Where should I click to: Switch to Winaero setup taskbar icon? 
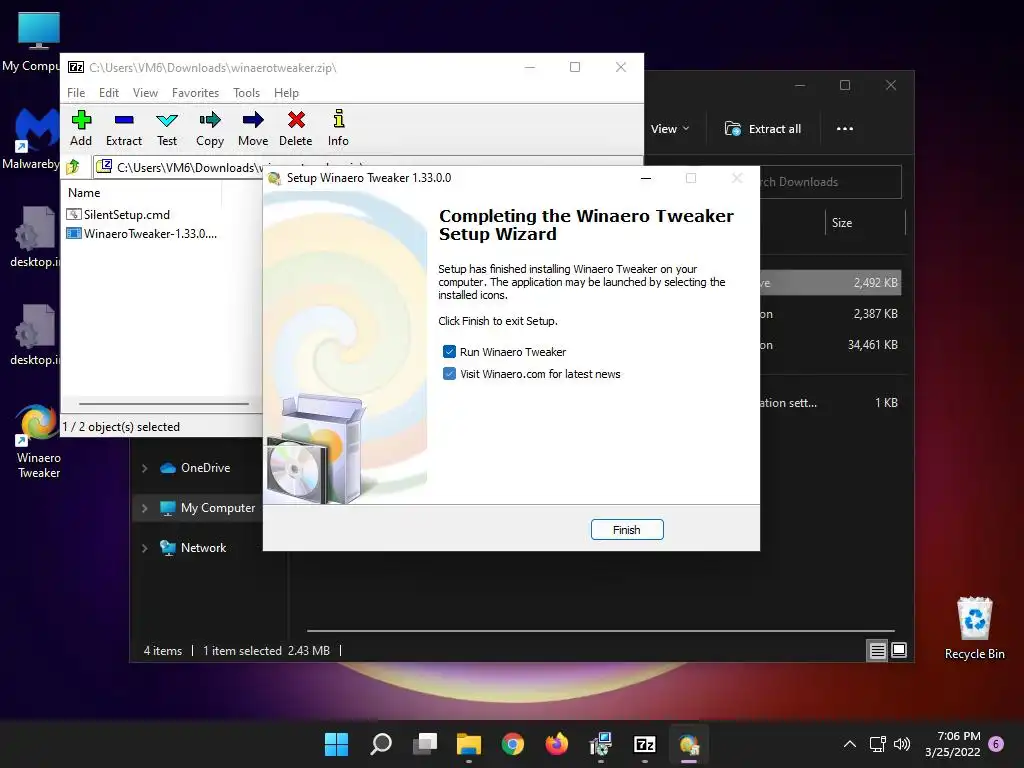pos(689,744)
